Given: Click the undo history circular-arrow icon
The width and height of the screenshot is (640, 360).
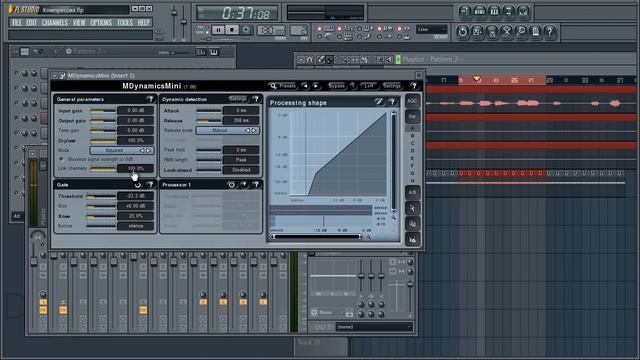Looking at the screenshot, I should click(x=462, y=31).
